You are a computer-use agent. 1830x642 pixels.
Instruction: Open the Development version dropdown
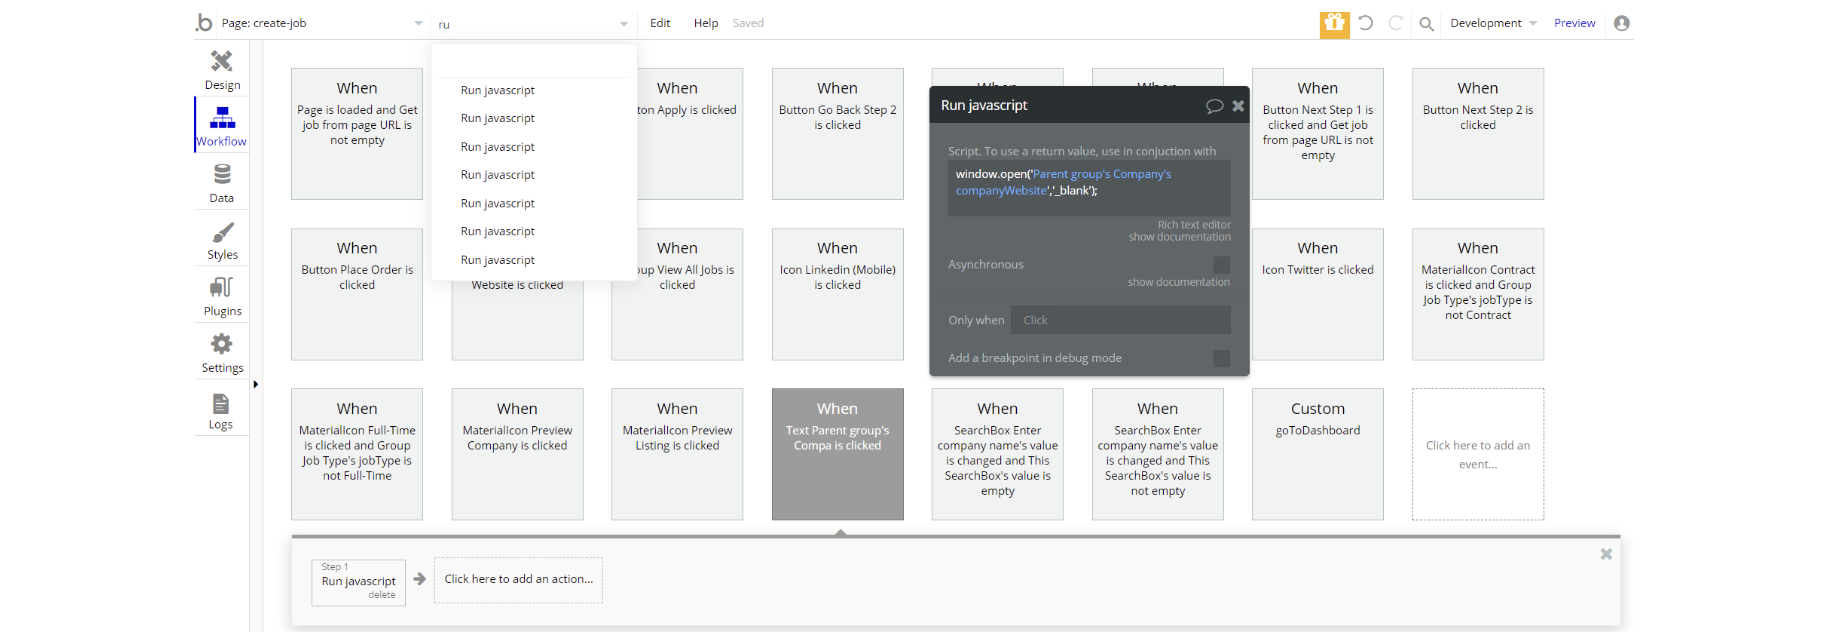[1493, 23]
